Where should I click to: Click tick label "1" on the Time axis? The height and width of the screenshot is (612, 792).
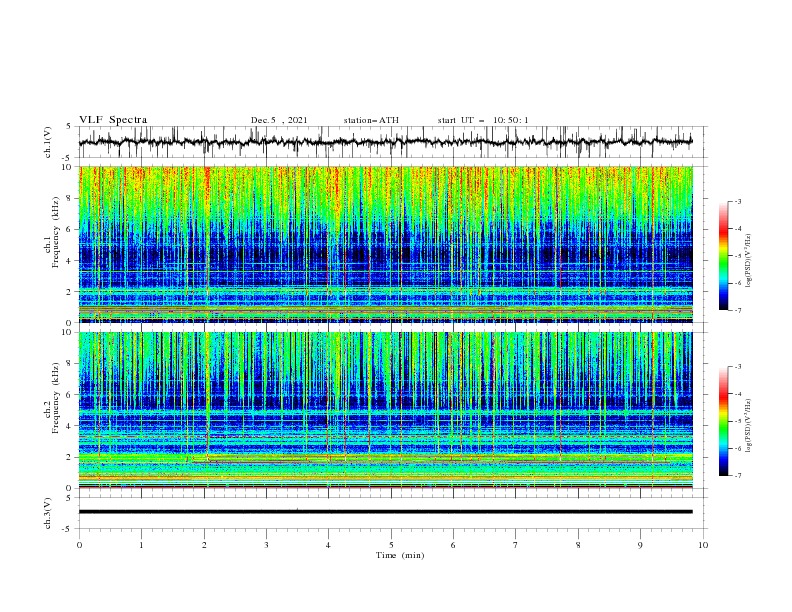(x=141, y=545)
